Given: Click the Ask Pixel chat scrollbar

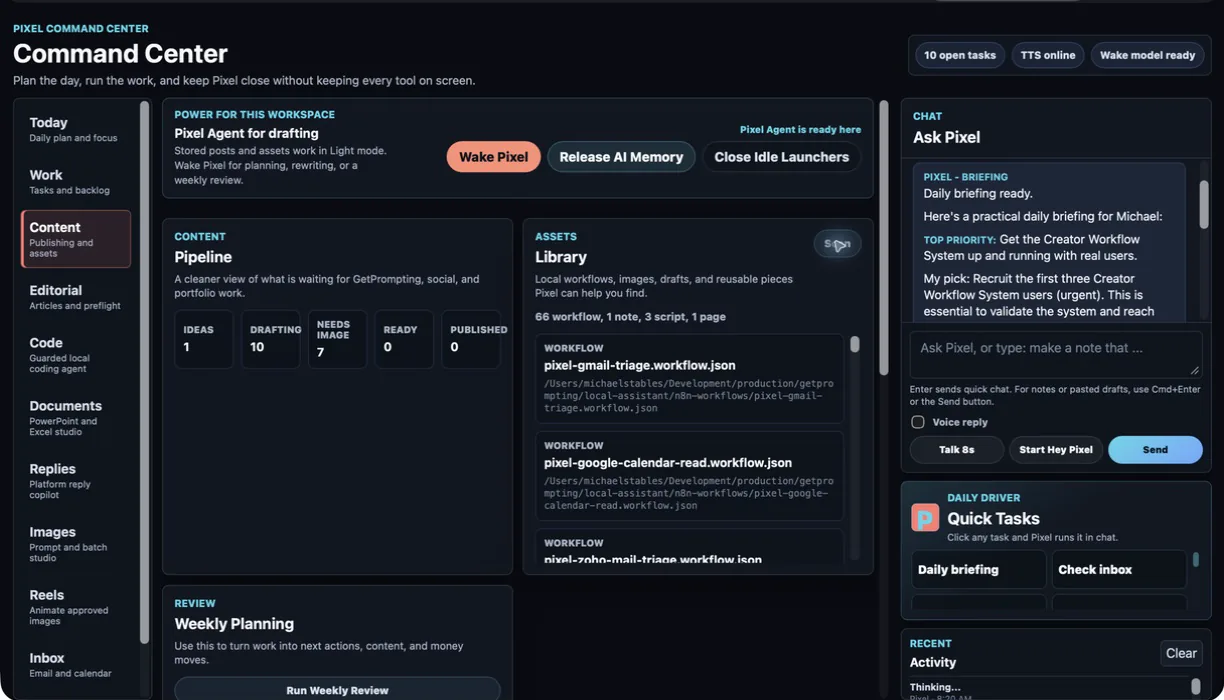Looking at the screenshot, I should [1204, 205].
